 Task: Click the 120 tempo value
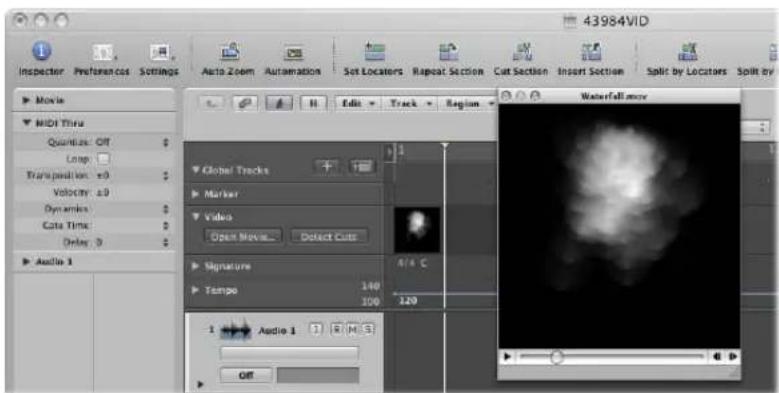408,301
